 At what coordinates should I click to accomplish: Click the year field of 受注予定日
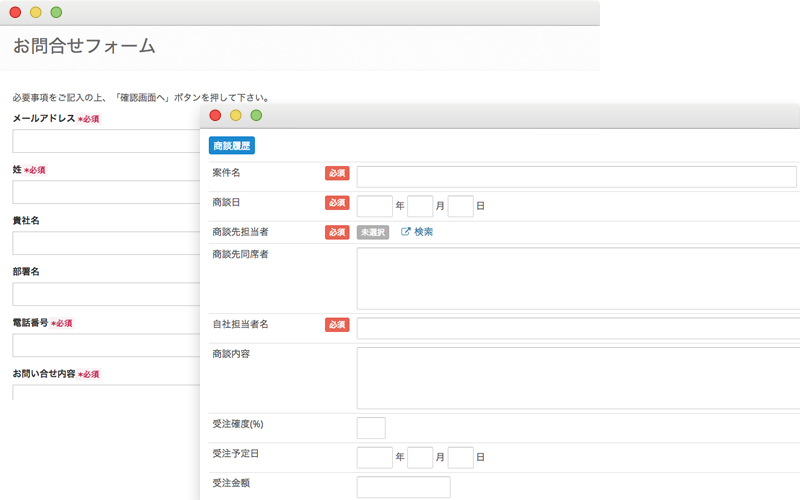(x=374, y=458)
